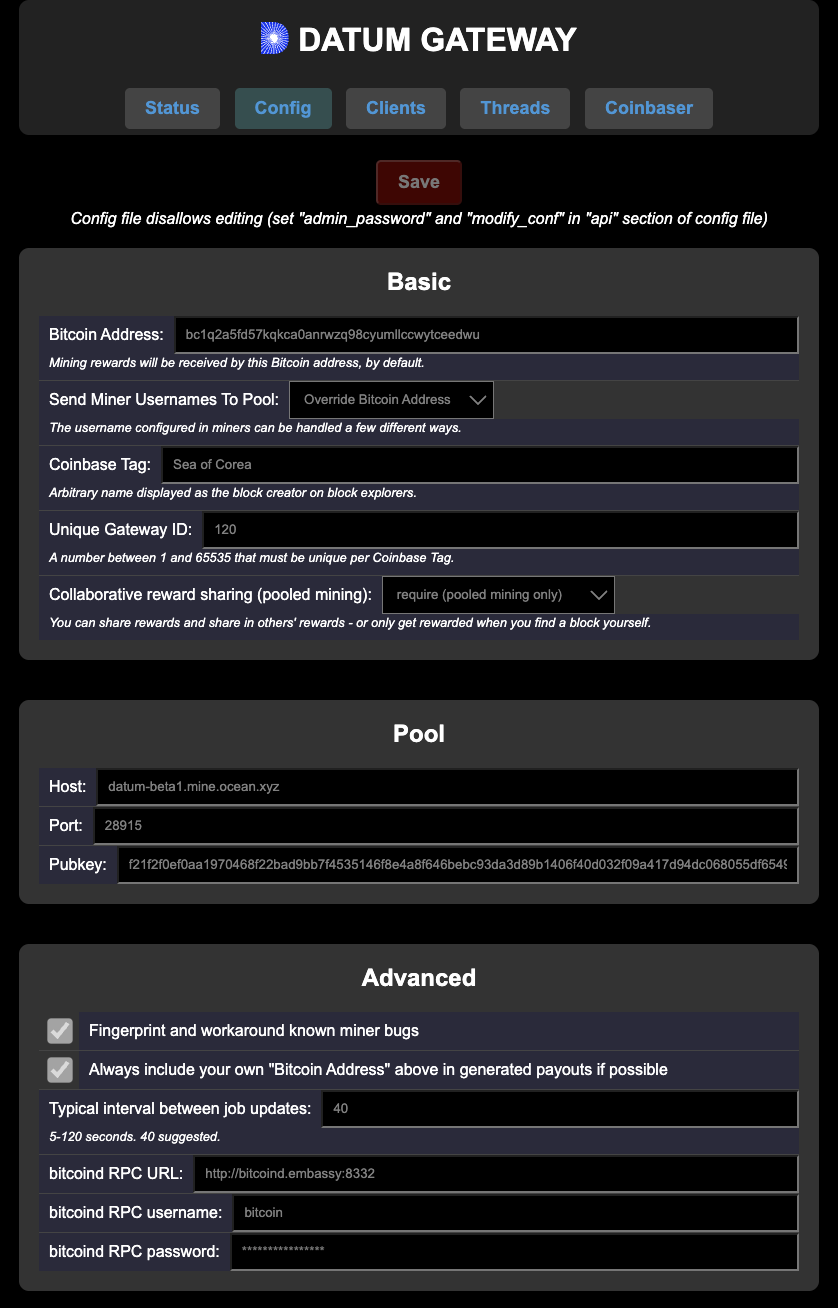Click the Bitcoin Address input field
838x1308 pixels.
point(486,335)
